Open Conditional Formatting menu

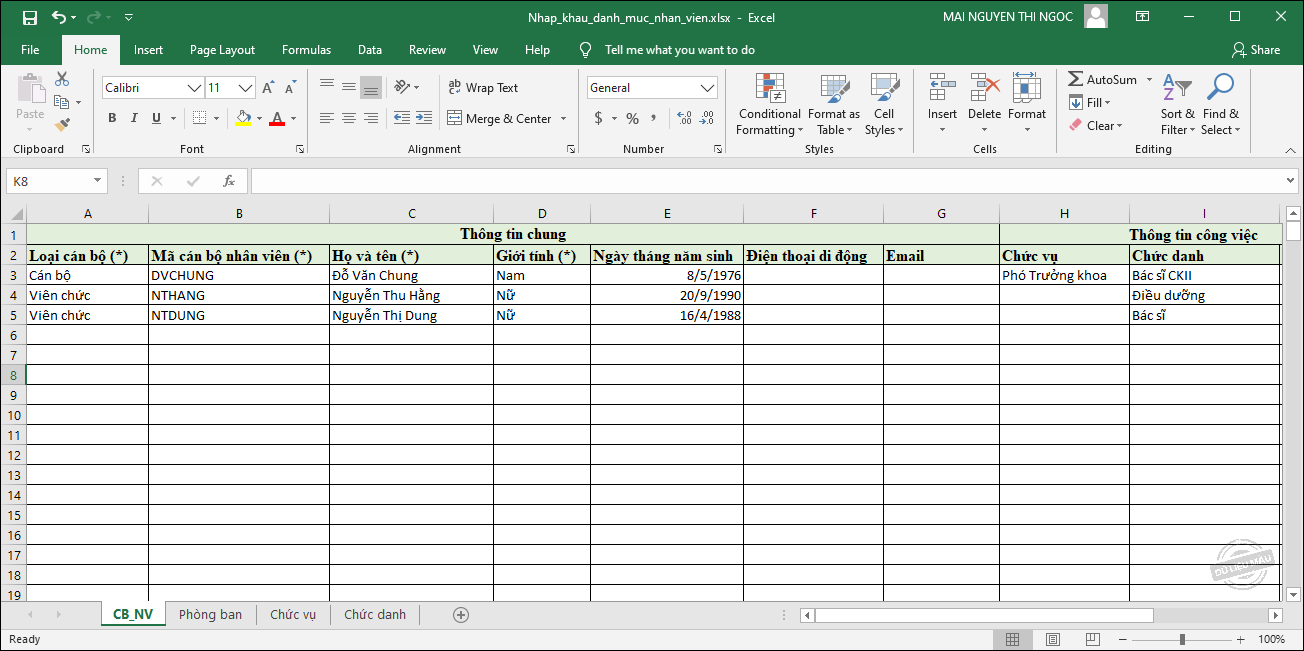coord(769,105)
